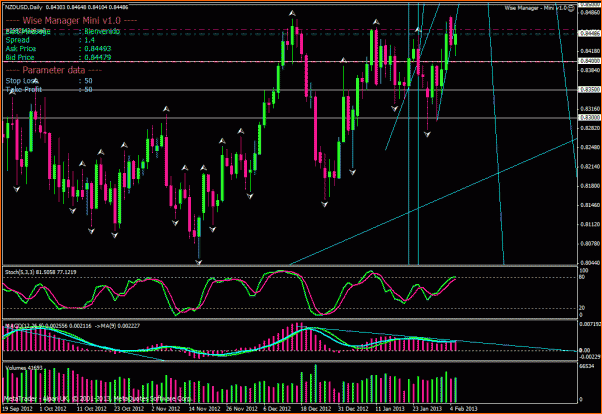Viewport: 602px width, 414px height.
Task: Click the 0.84860 price scale label
Action: click(x=590, y=13)
